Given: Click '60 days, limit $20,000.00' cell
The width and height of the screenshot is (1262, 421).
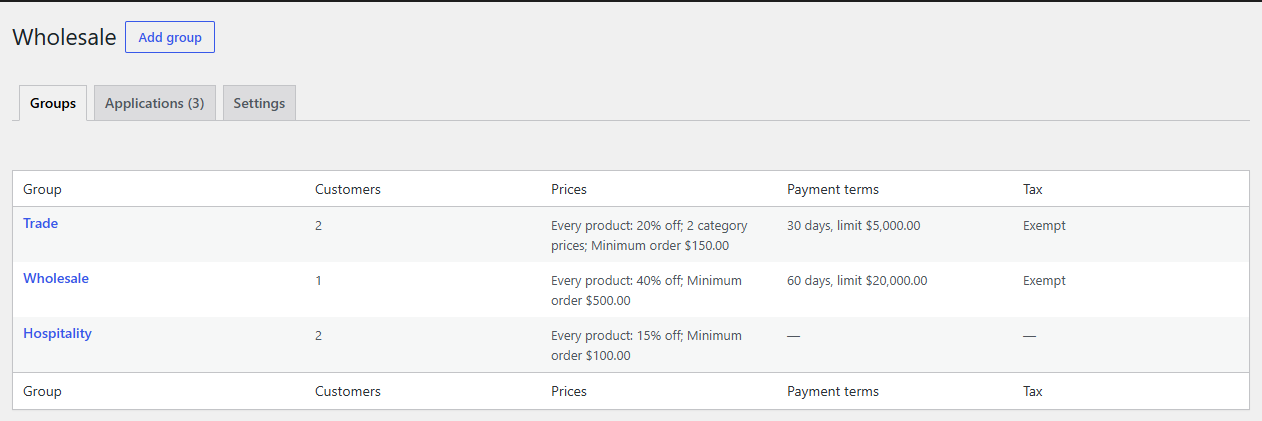Looking at the screenshot, I should 857,281.
